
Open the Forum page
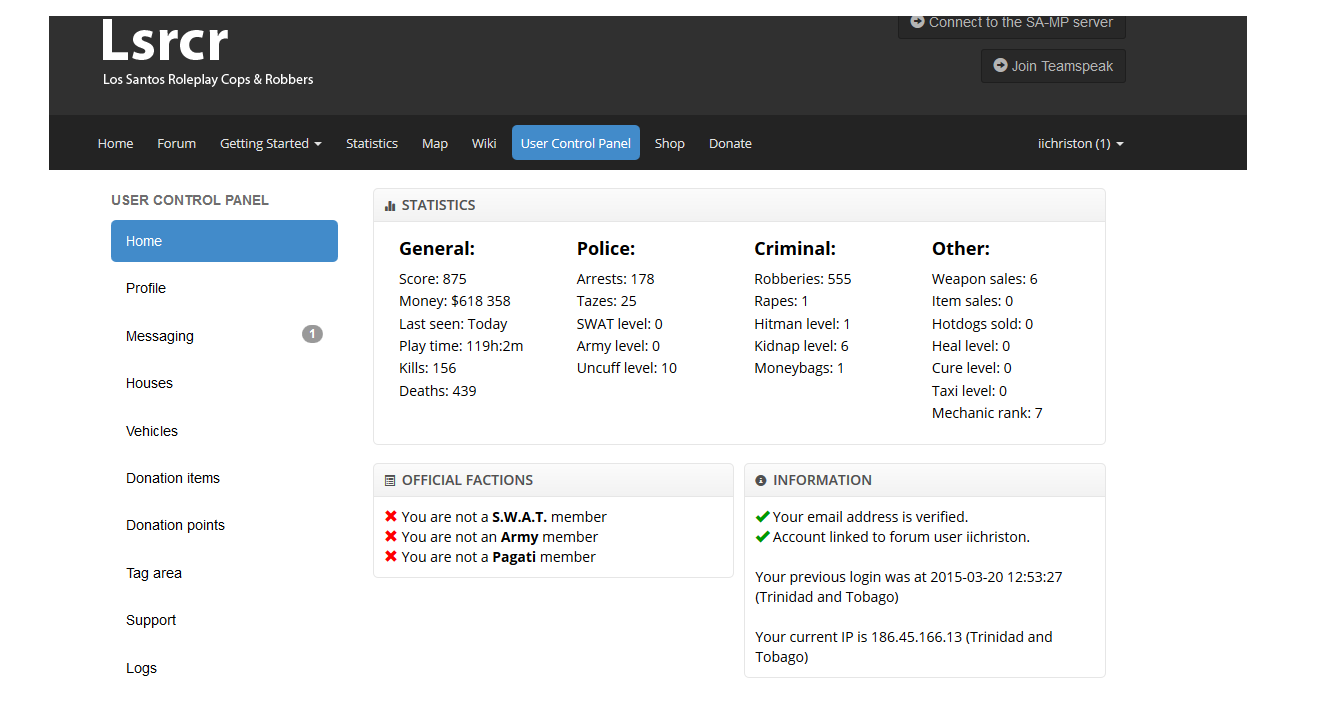coord(176,143)
